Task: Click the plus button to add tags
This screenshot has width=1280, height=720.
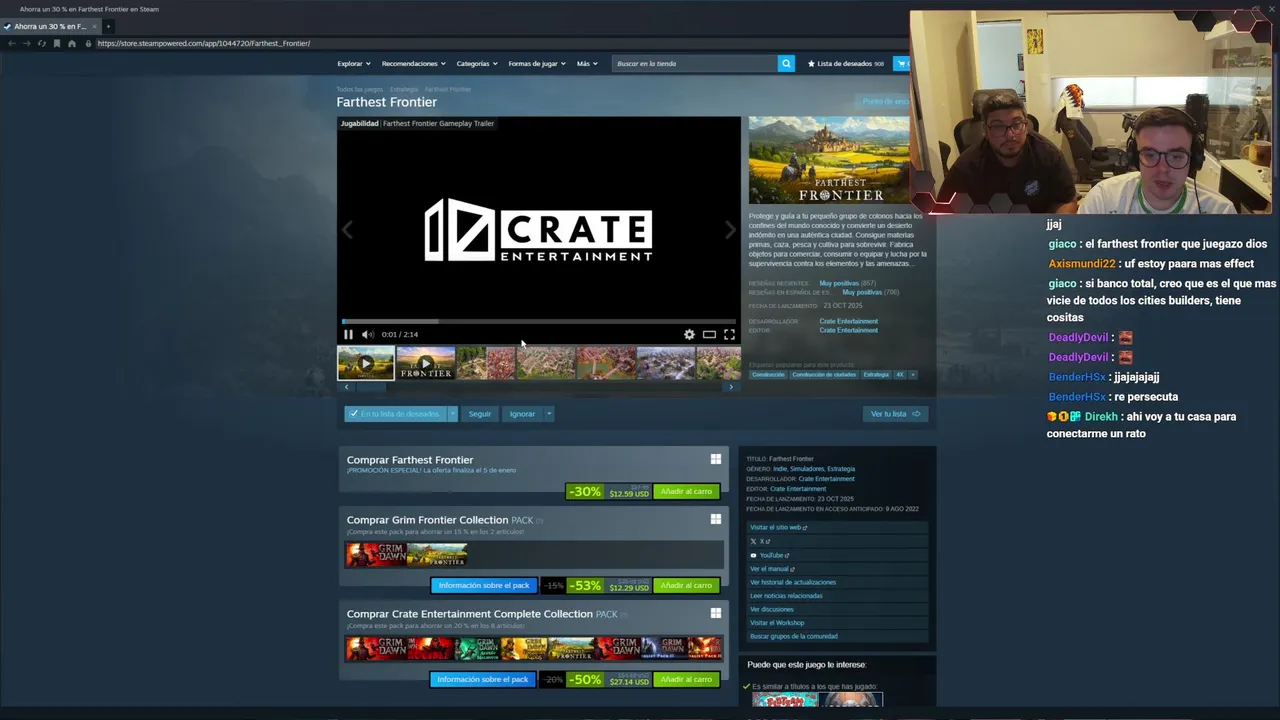Action: 912,374
